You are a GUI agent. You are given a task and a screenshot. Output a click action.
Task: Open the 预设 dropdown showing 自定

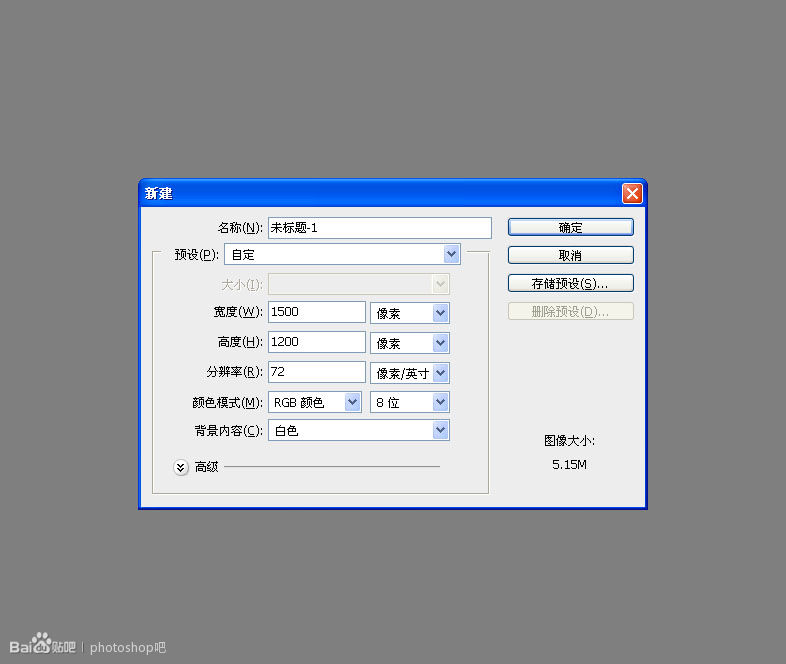[x=342, y=254]
